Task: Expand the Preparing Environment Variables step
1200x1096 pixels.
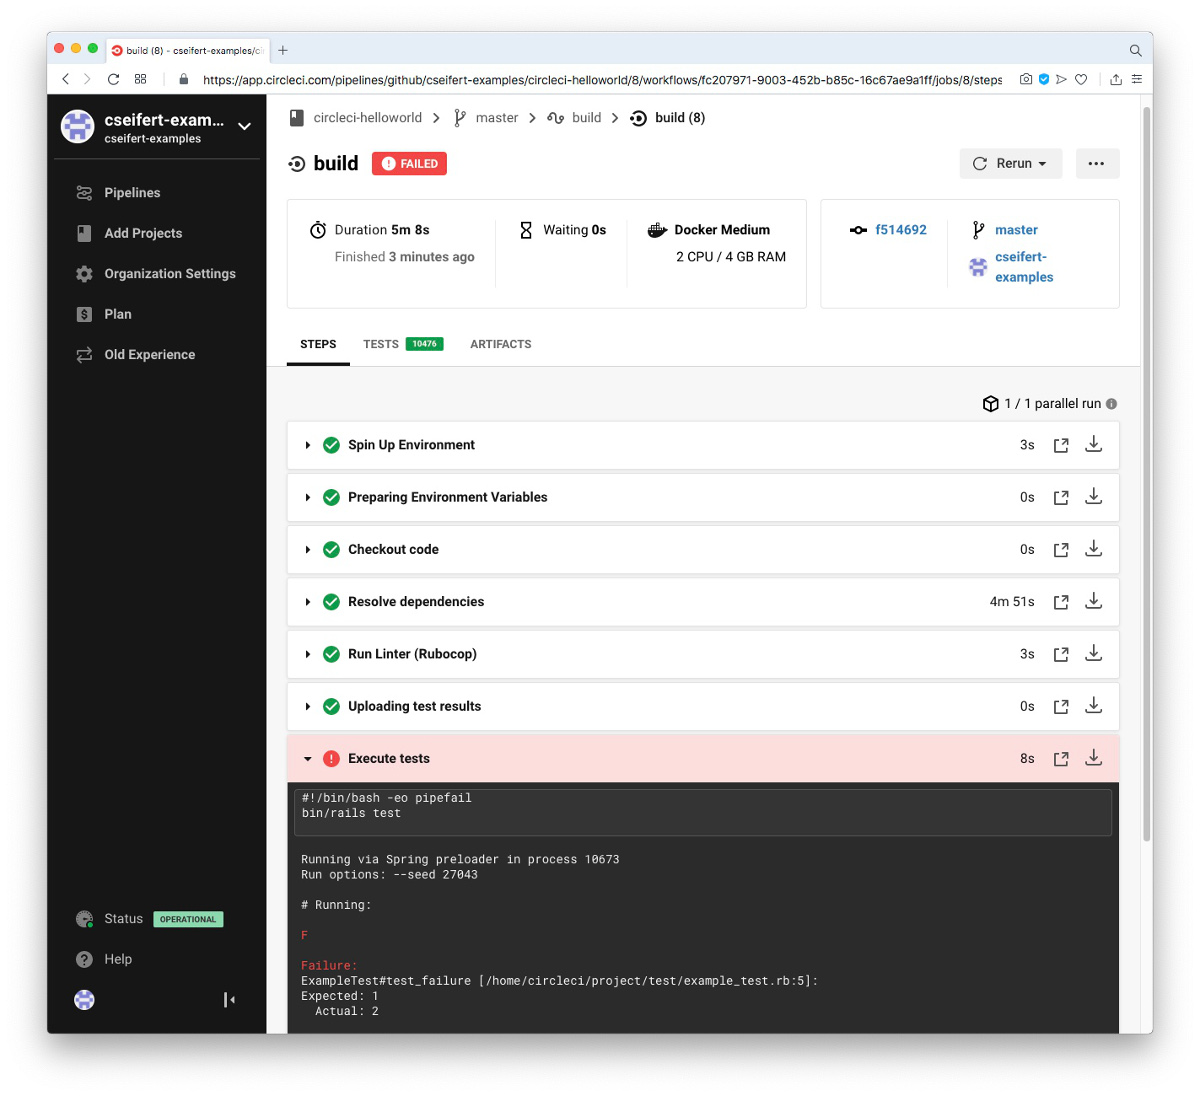Action: pyautogui.click(x=308, y=497)
